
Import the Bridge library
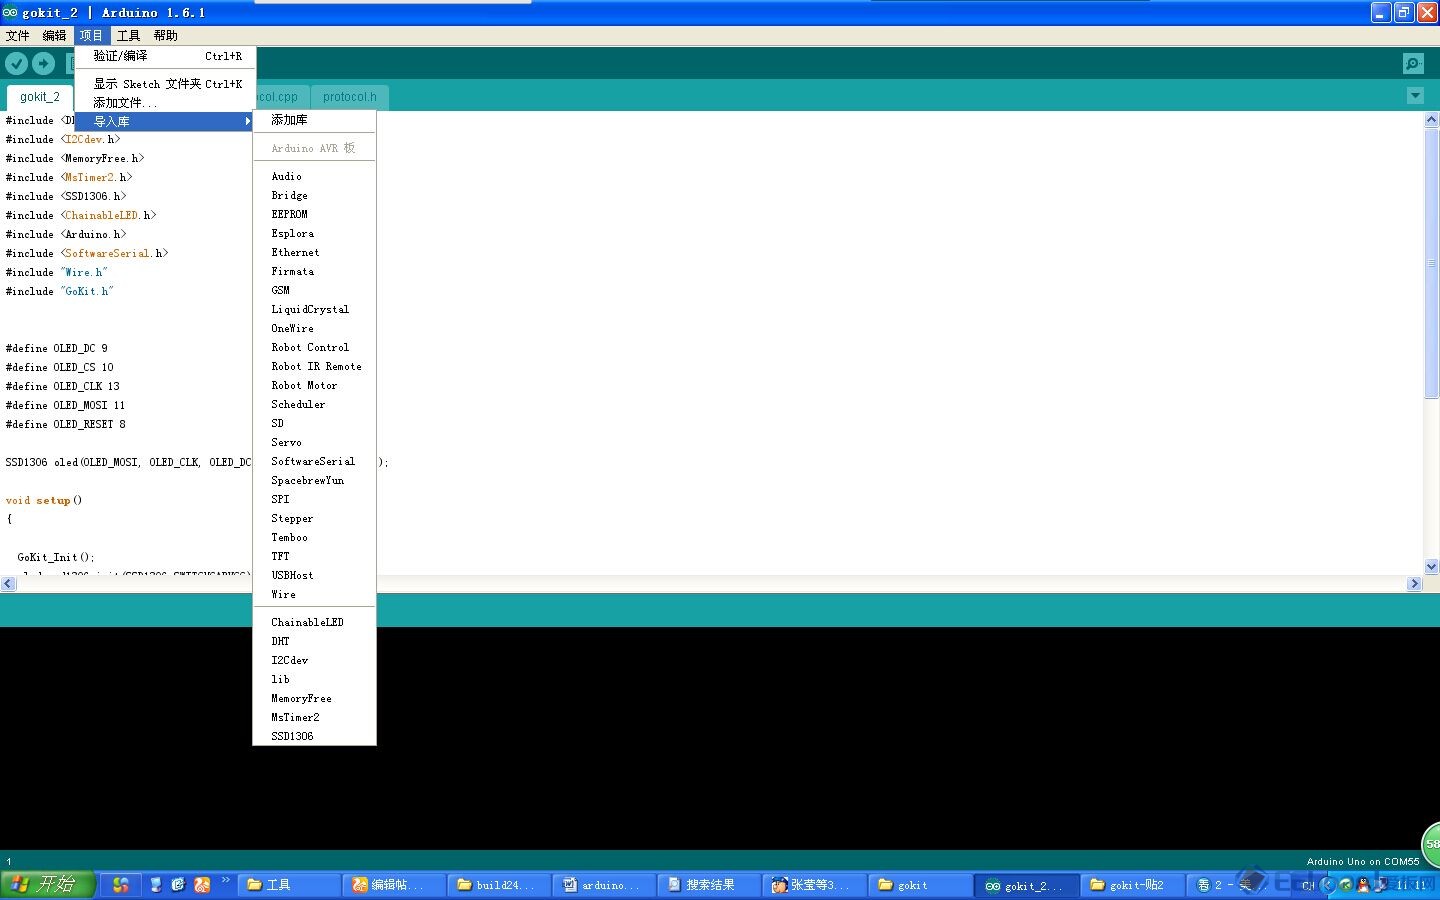coord(314,195)
